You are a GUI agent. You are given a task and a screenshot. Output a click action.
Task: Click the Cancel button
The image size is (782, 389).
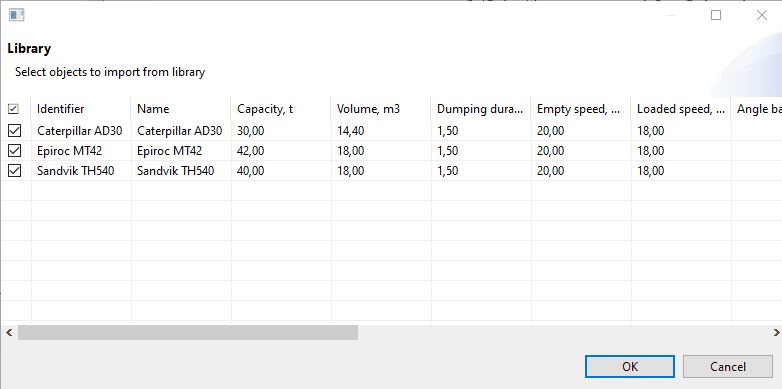click(728, 367)
